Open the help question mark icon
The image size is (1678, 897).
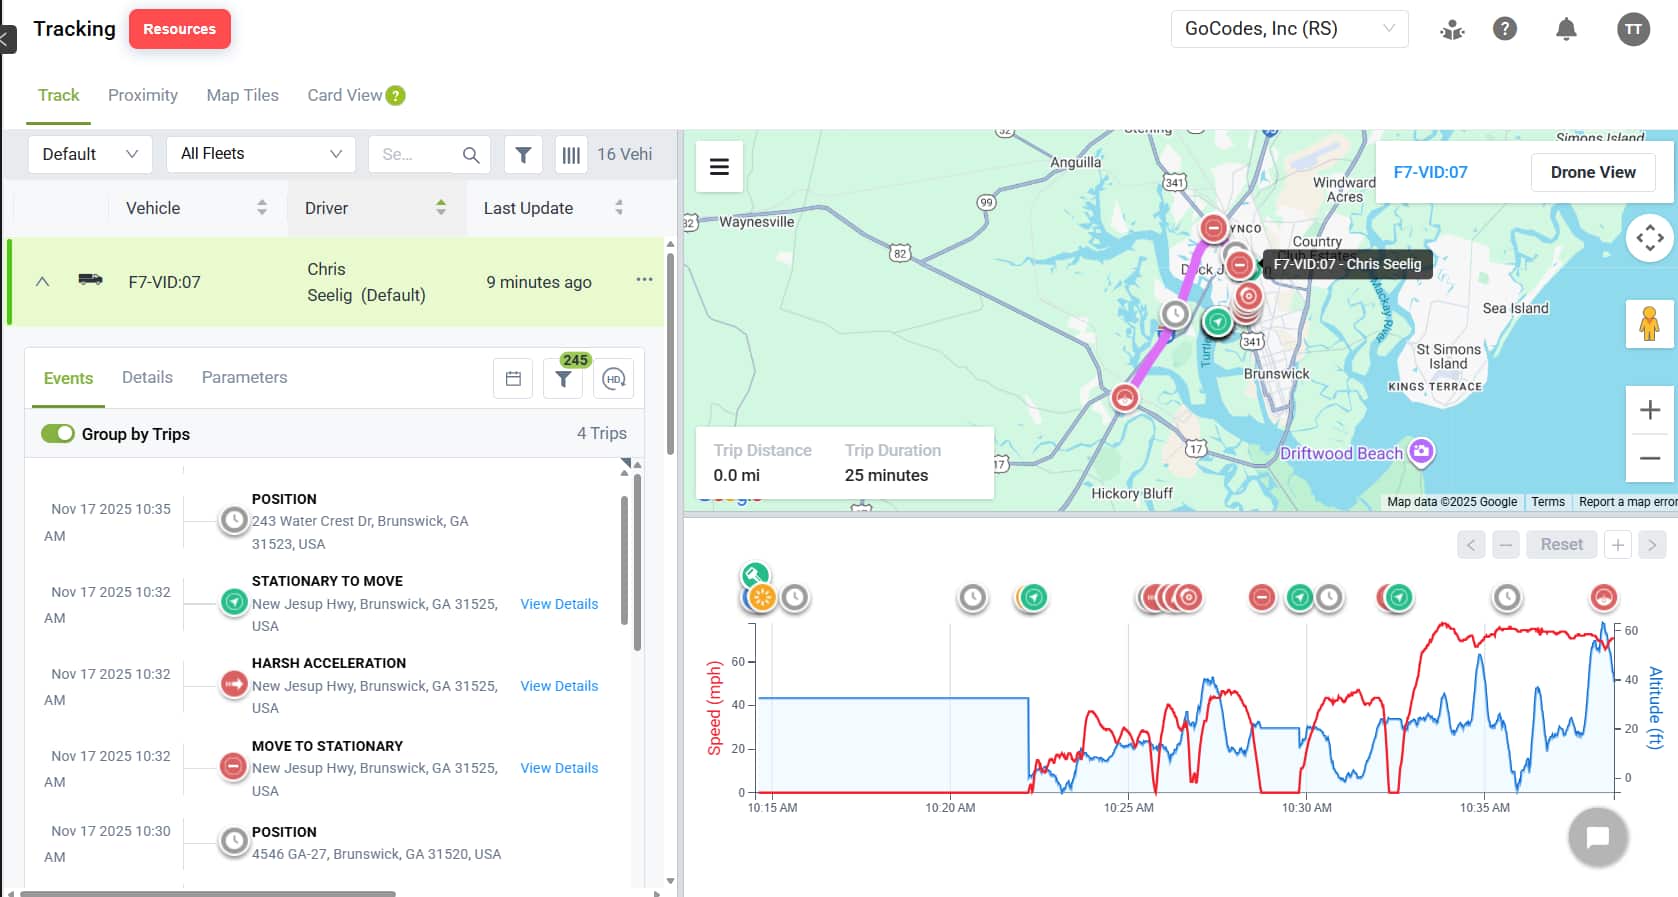(x=1504, y=29)
